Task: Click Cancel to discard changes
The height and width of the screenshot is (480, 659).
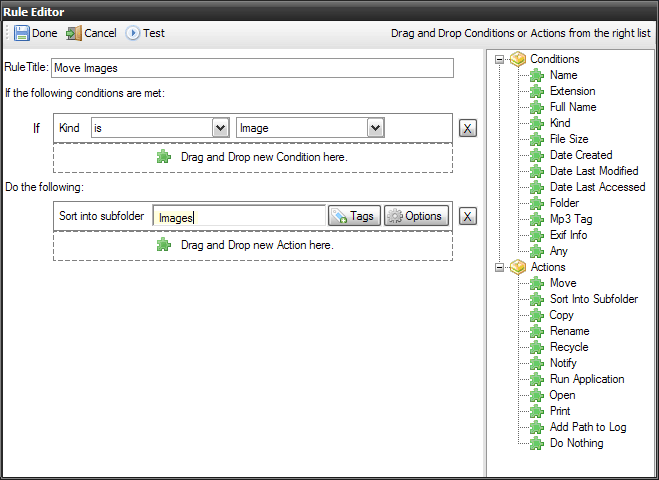Action: pyautogui.click(x=91, y=33)
